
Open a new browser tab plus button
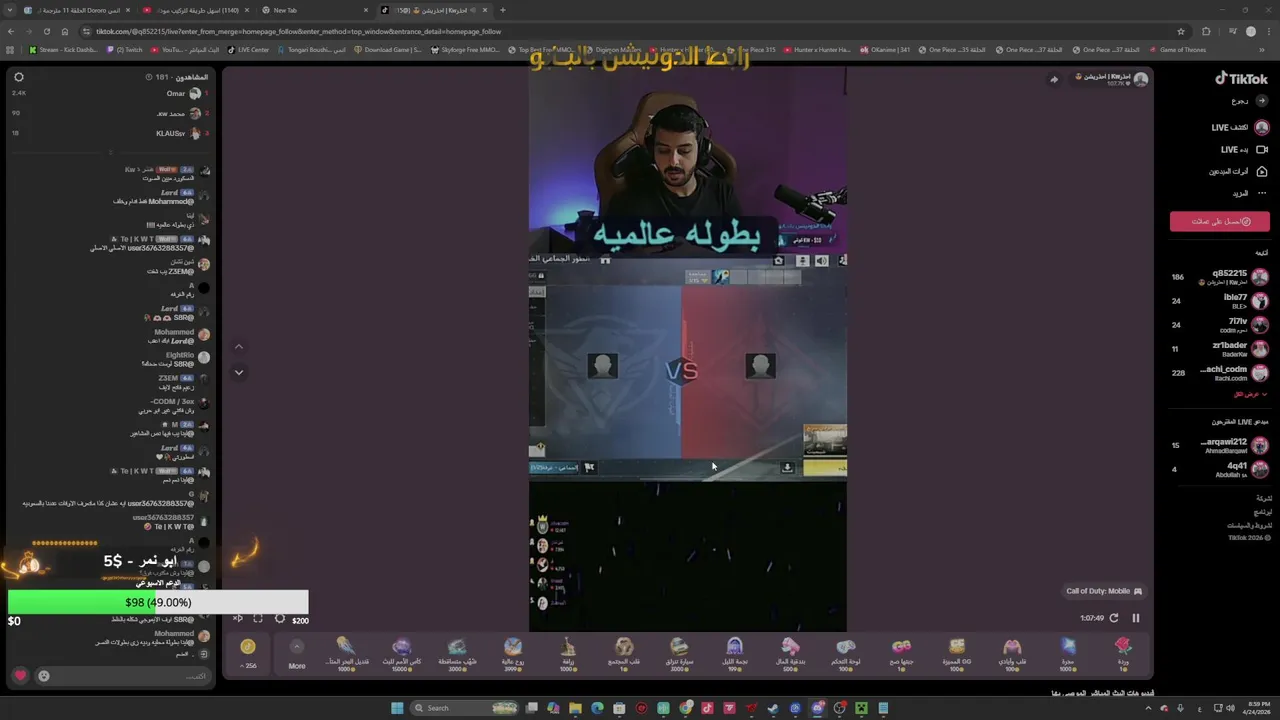click(502, 10)
